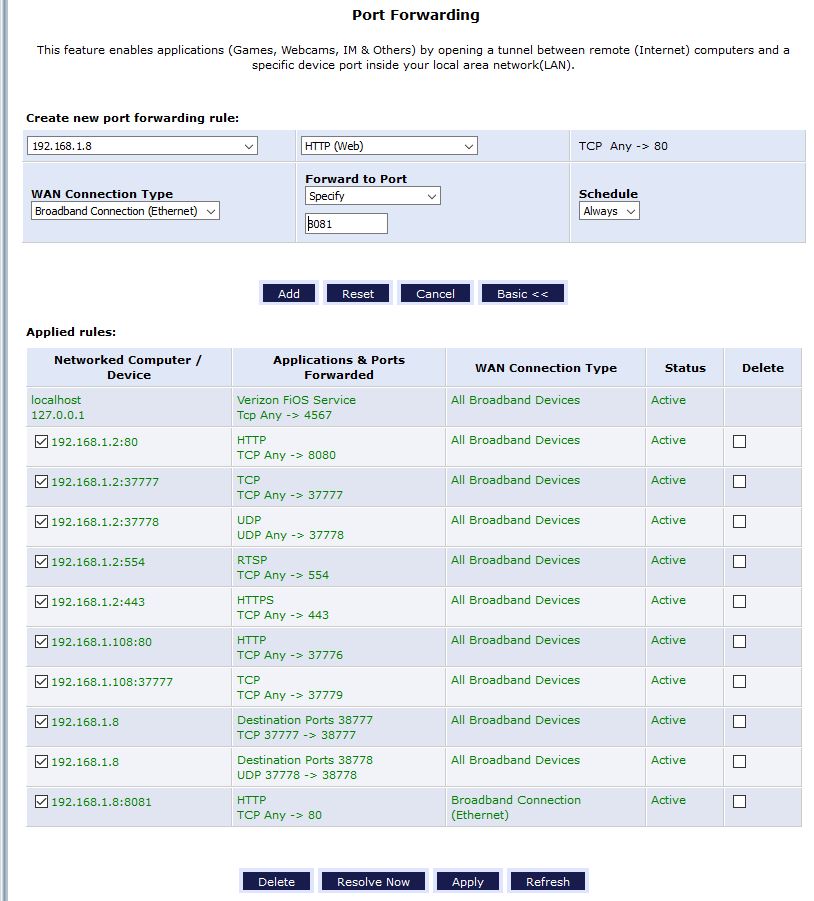Click the Apply button

(x=468, y=881)
